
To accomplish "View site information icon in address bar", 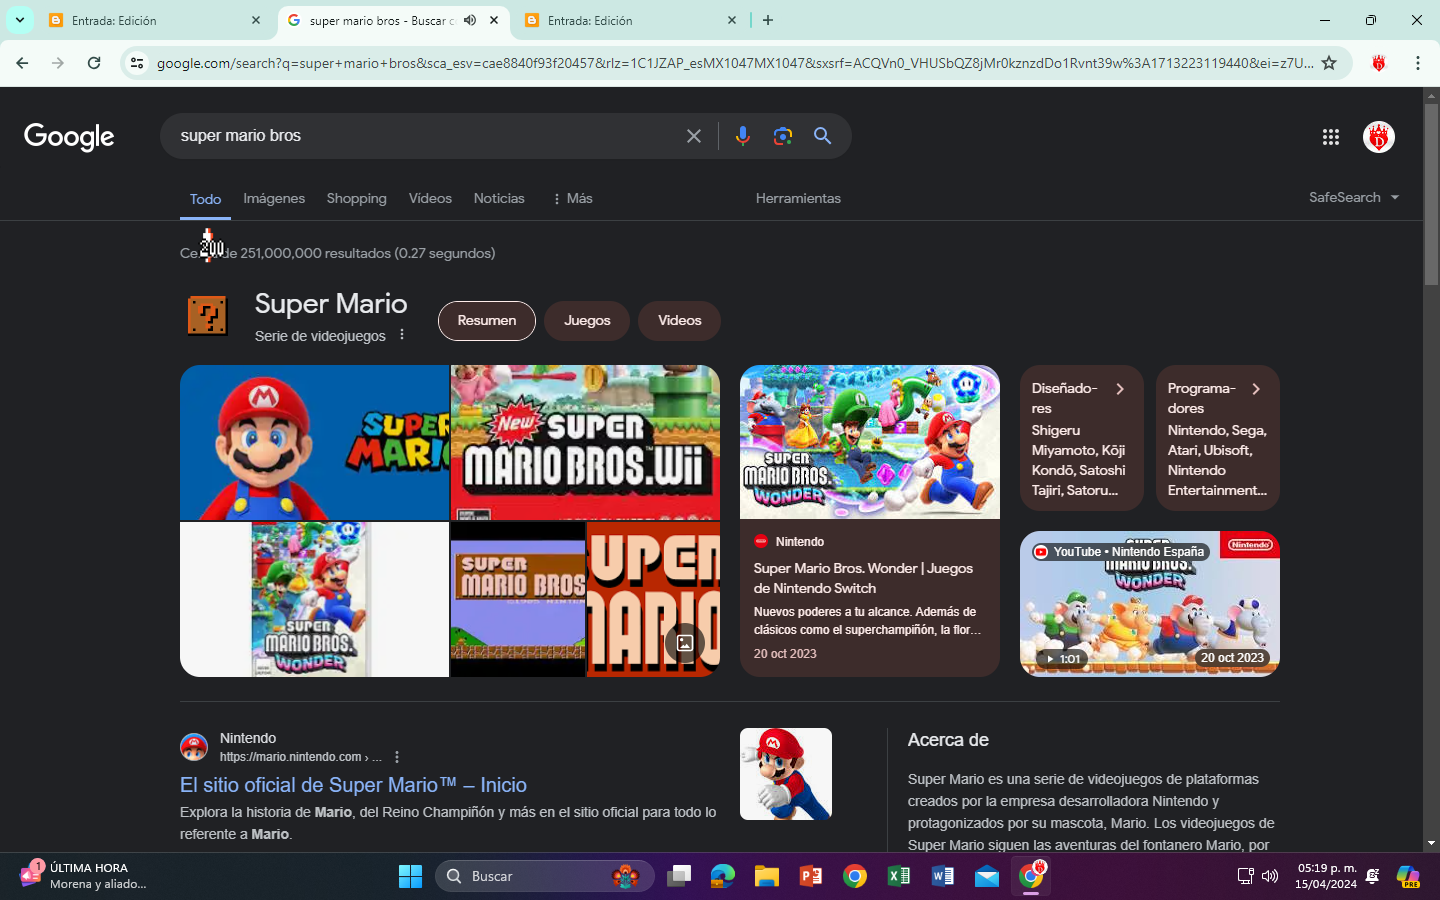I will pos(137,63).
